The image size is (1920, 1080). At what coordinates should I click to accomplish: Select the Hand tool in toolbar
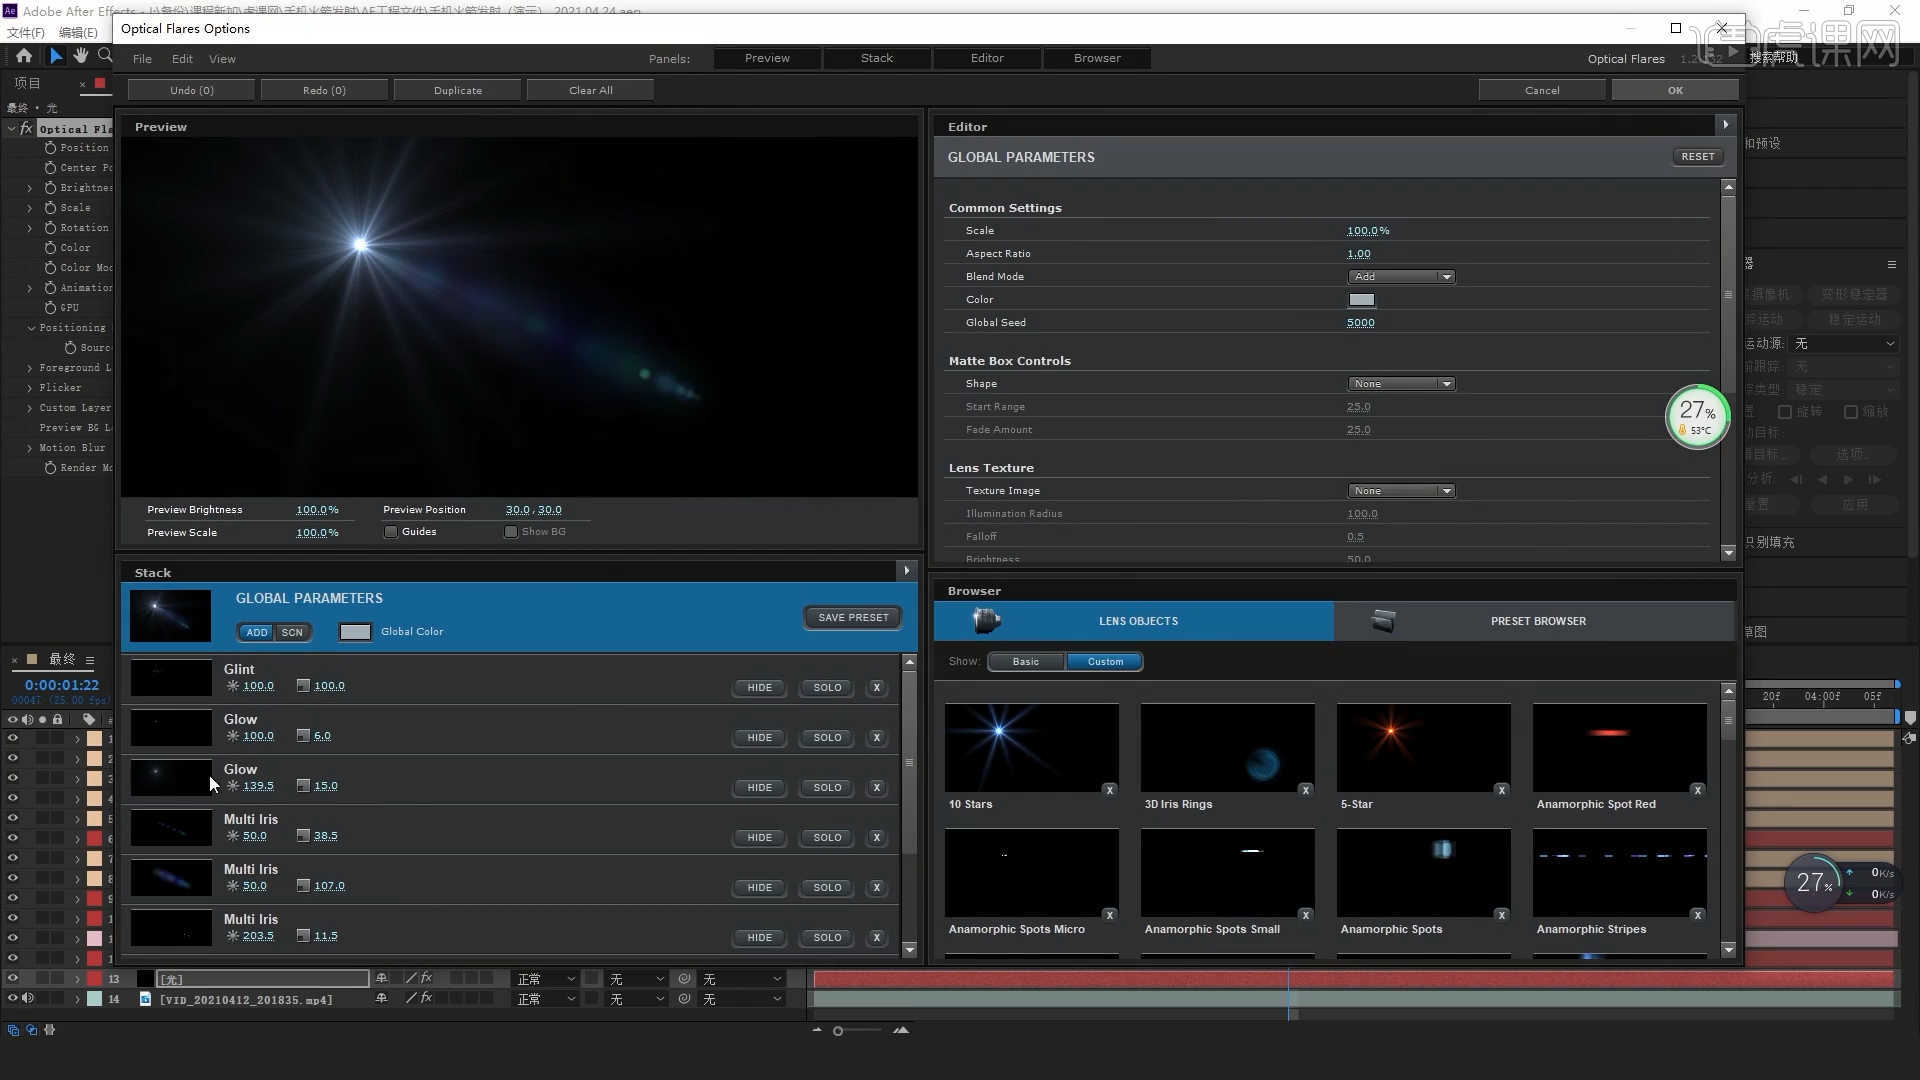point(80,56)
